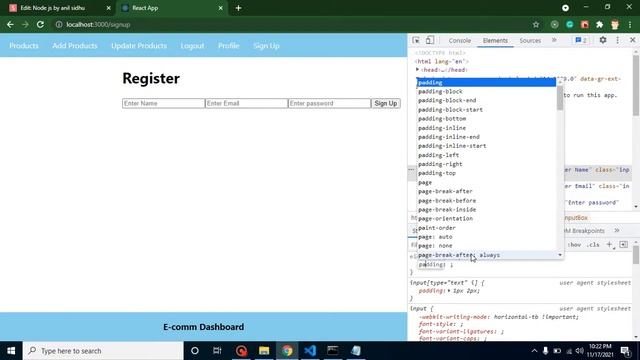Open the Profile nav link
This screenshot has height=360, width=640.
pos(229,46)
